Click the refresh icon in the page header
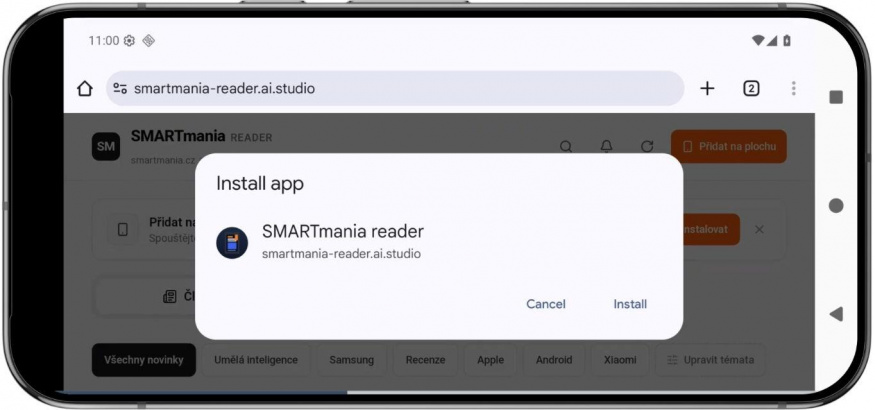The width and height of the screenshot is (875, 410). (647, 147)
